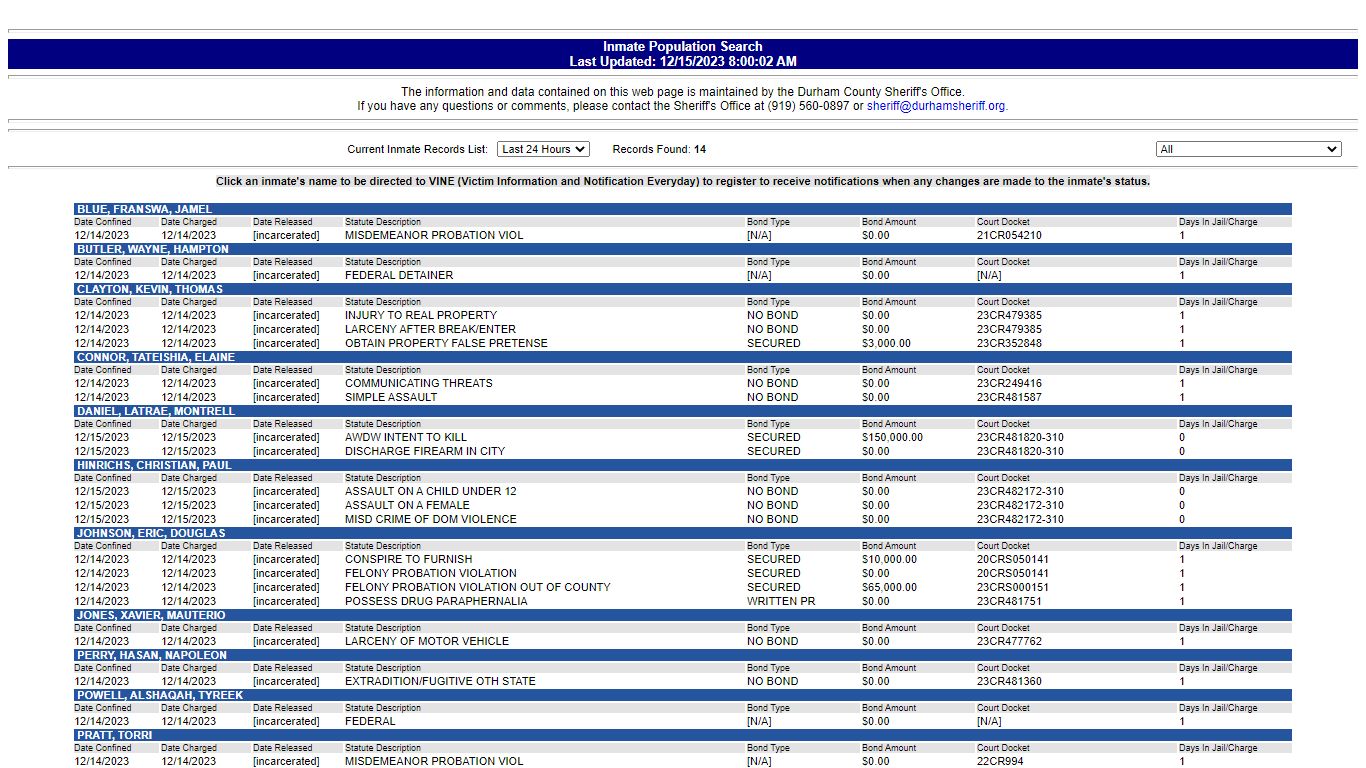
Task: Select docket number 23CR477762
Action: [x=1009, y=641]
